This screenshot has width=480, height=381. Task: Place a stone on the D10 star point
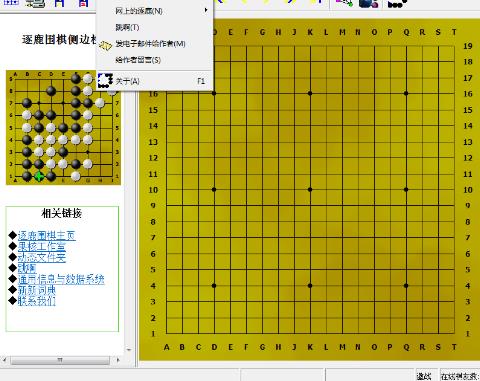tap(214, 190)
